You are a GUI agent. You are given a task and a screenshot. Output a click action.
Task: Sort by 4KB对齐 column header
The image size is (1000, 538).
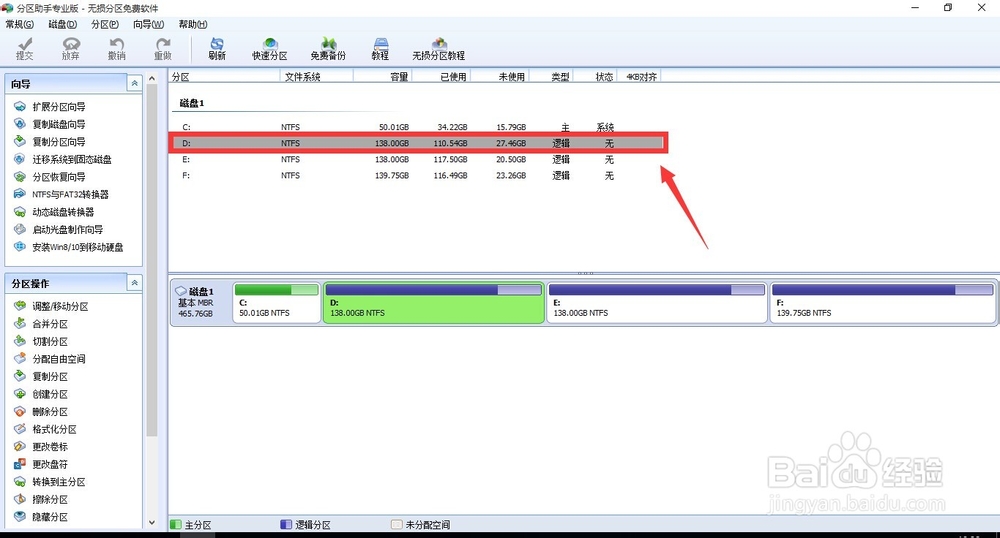[640, 76]
